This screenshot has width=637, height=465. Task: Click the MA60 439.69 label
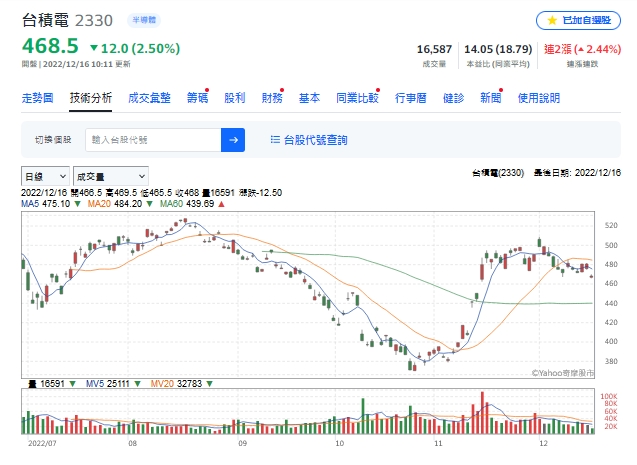pyautogui.click(x=187, y=203)
